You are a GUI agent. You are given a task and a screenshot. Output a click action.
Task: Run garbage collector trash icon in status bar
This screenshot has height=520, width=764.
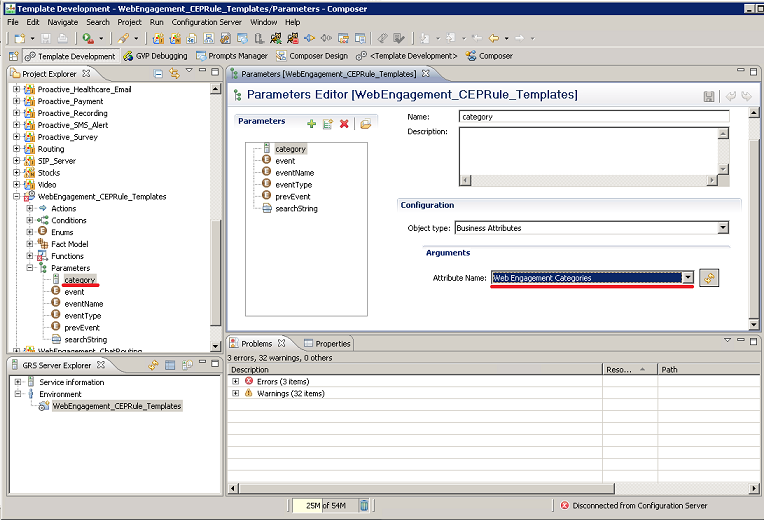tap(364, 506)
